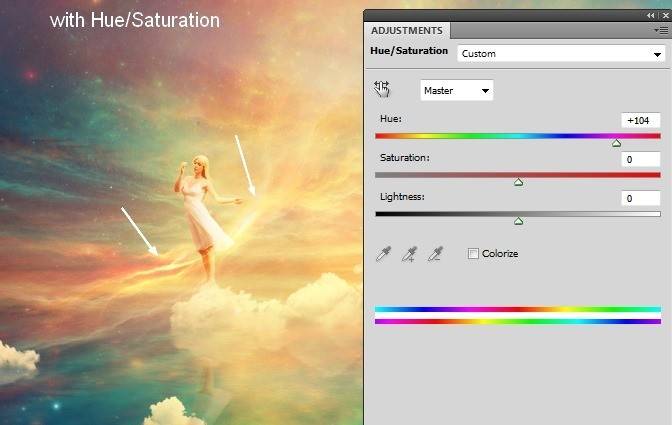Select the Add to Sample eyedropper
672x425 pixels.
pos(408,255)
